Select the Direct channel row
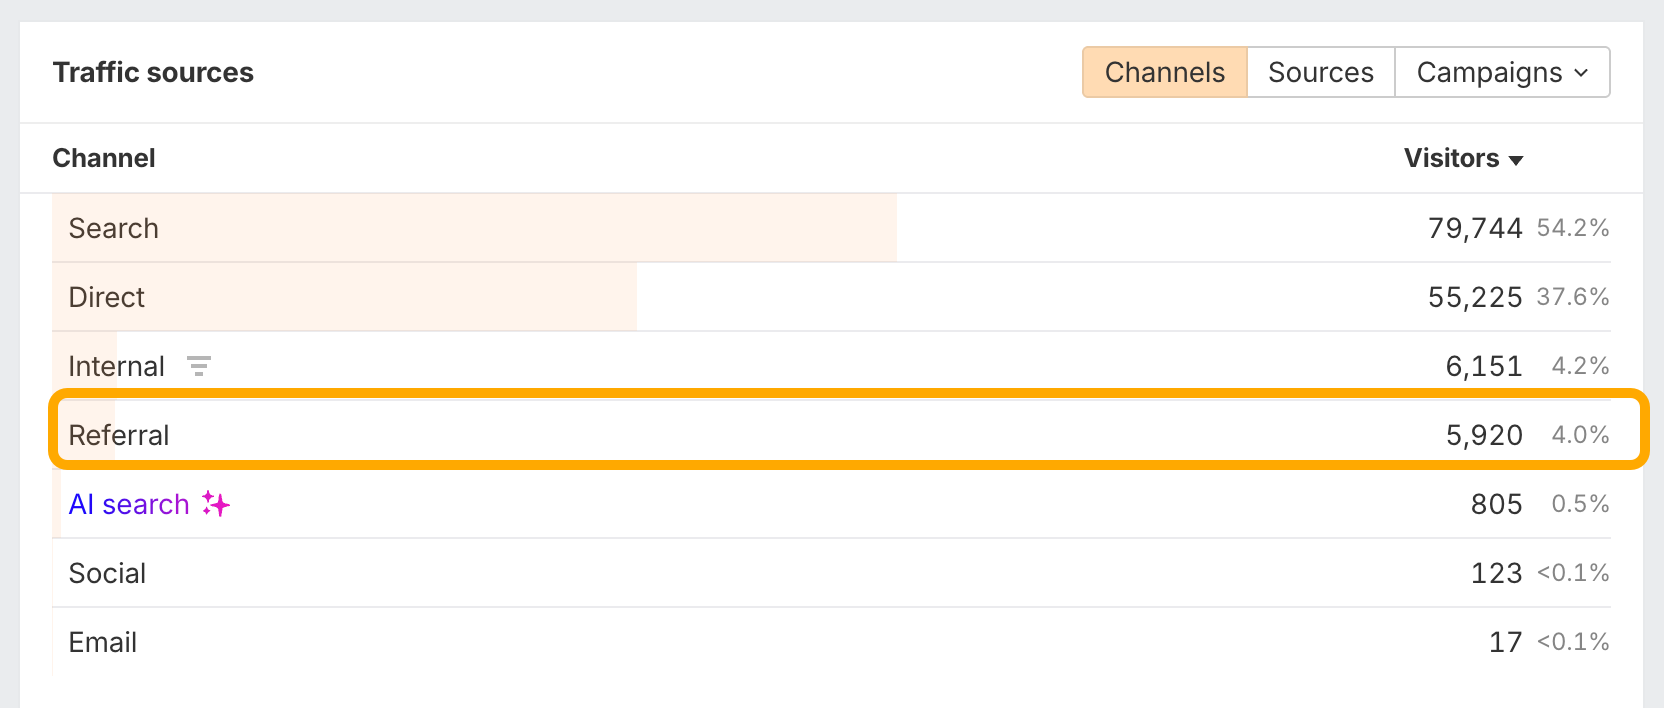This screenshot has width=1664, height=708. click(831, 297)
